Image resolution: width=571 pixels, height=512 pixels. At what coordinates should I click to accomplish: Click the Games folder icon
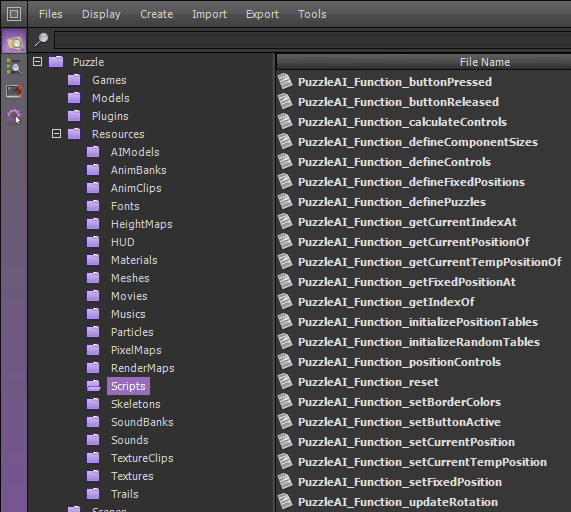(x=74, y=80)
